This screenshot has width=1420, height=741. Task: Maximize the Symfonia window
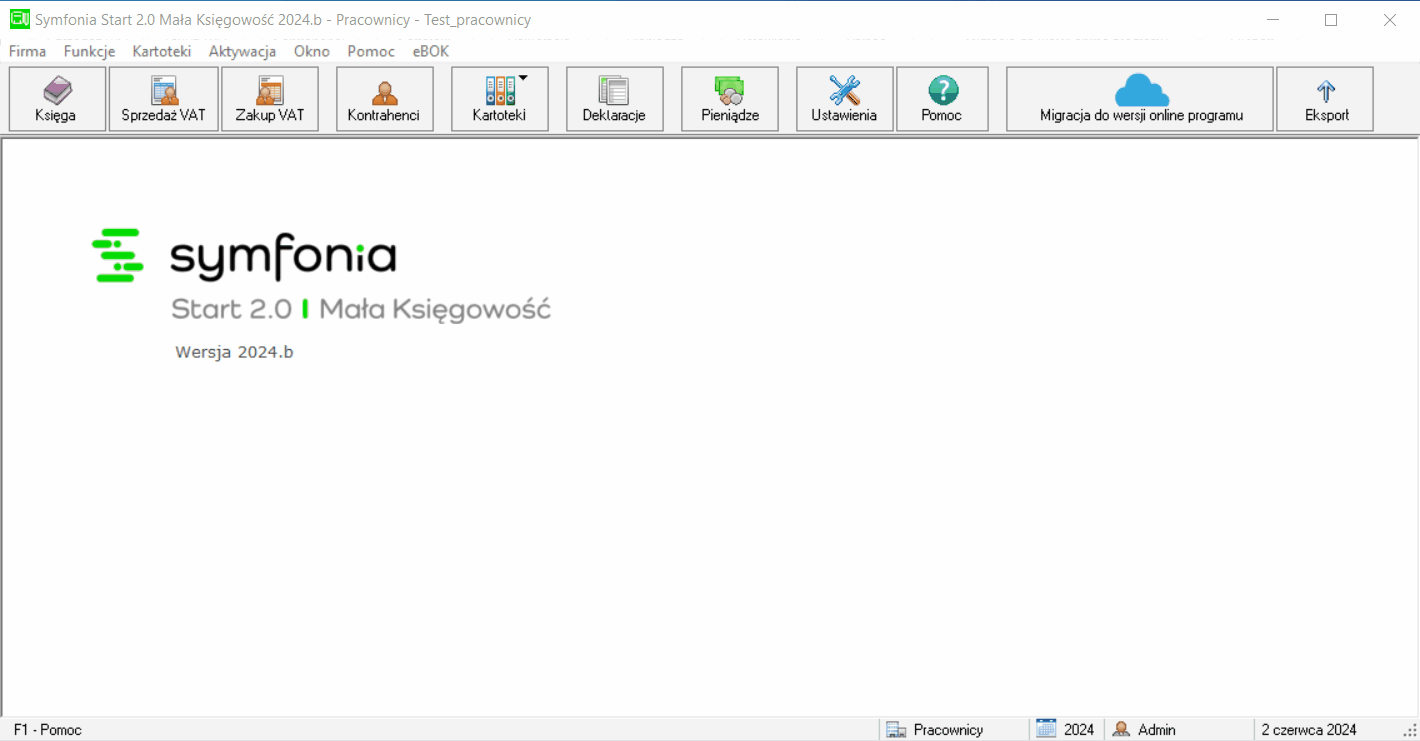tap(1331, 19)
